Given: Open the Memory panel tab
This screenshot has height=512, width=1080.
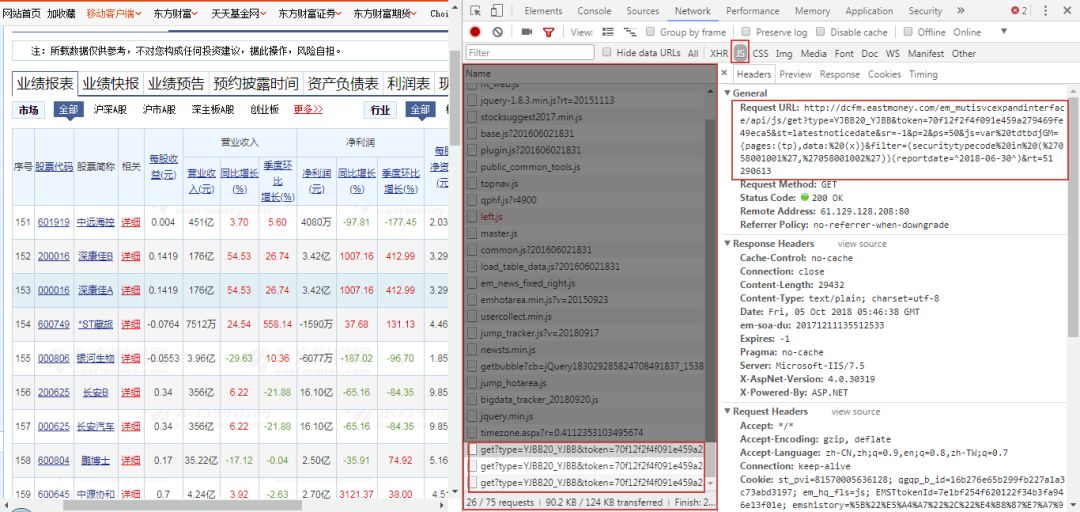Looking at the screenshot, I should point(812,11).
